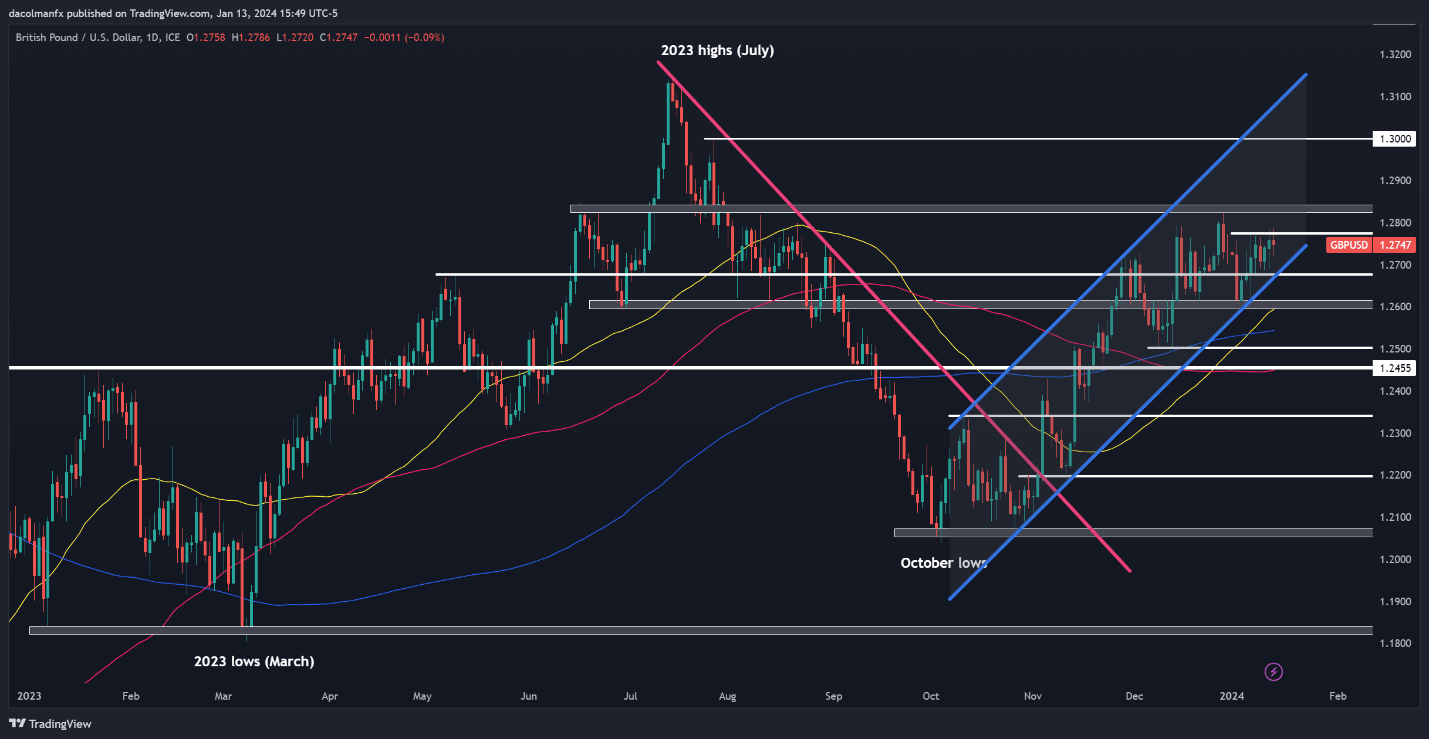This screenshot has width=1429, height=739.
Task: Click the 'October lows' annotation
Action: point(944,563)
